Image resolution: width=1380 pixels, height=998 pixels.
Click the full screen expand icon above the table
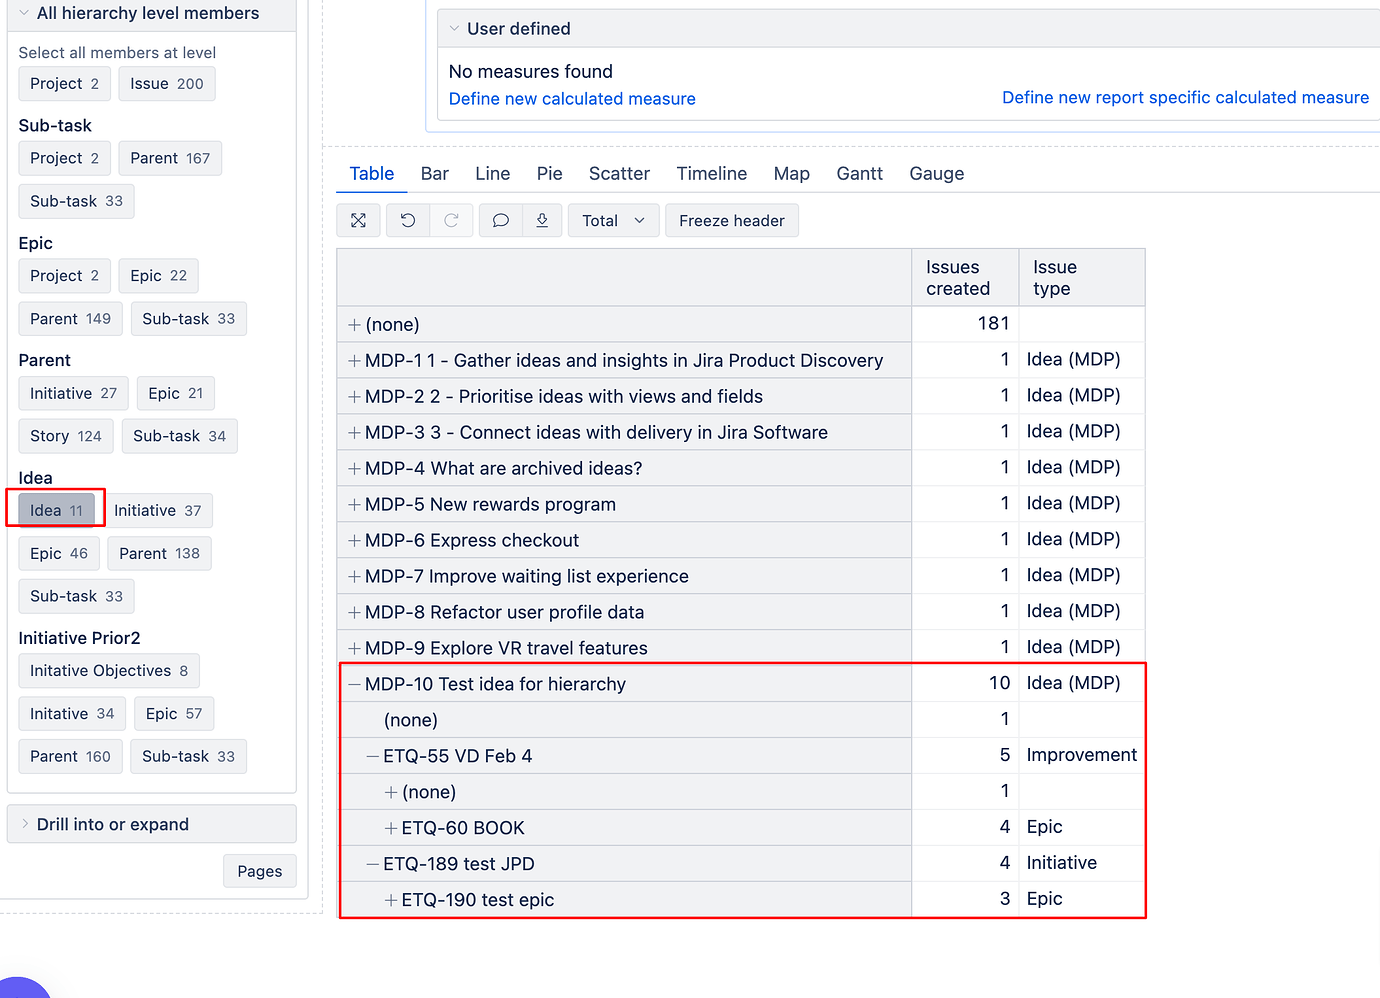point(358,220)
